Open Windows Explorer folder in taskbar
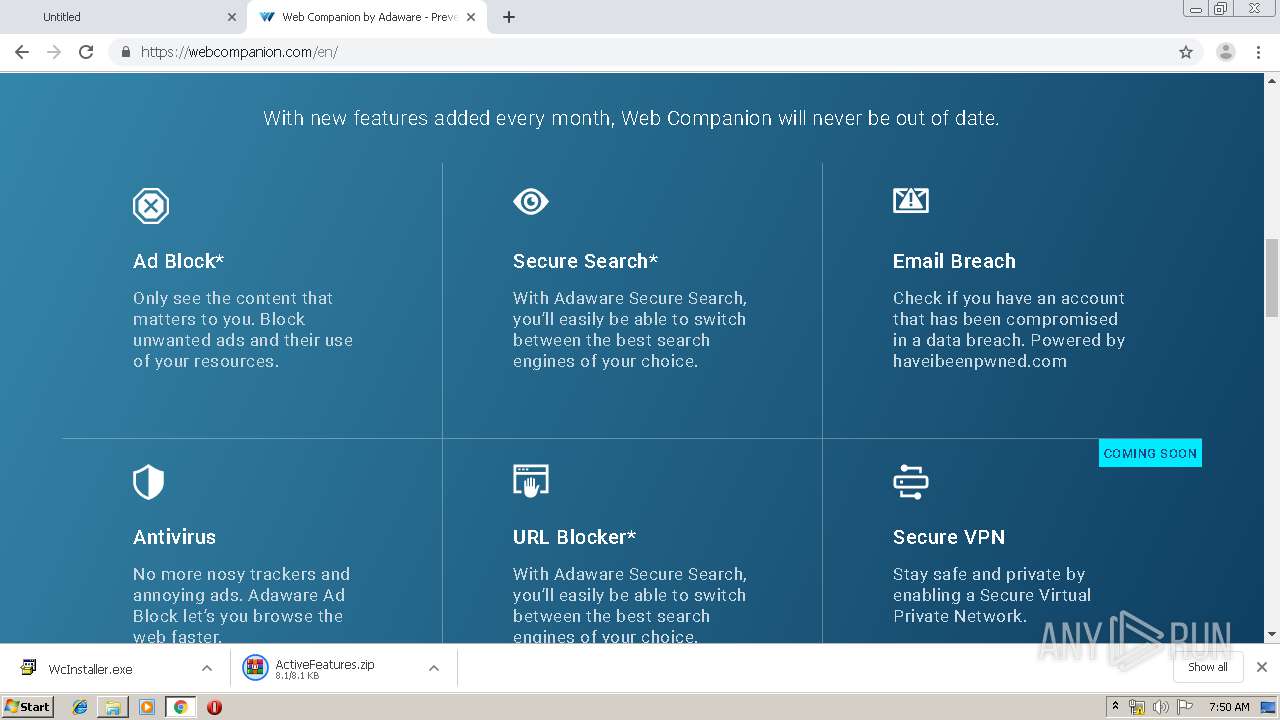Screen dimensions: 1280x720 tap(113, 707)
